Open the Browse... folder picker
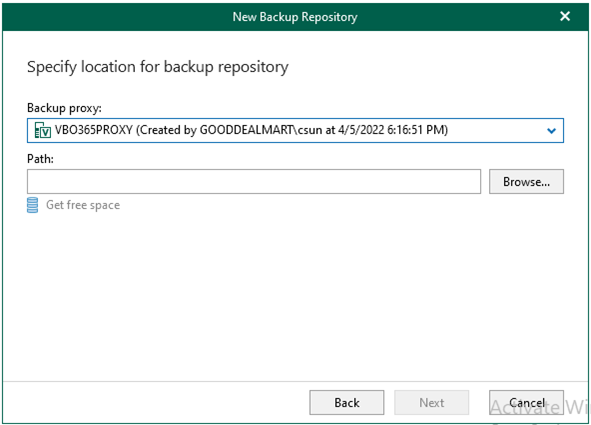This screenshot has height=425, width=591. [526, 182]
